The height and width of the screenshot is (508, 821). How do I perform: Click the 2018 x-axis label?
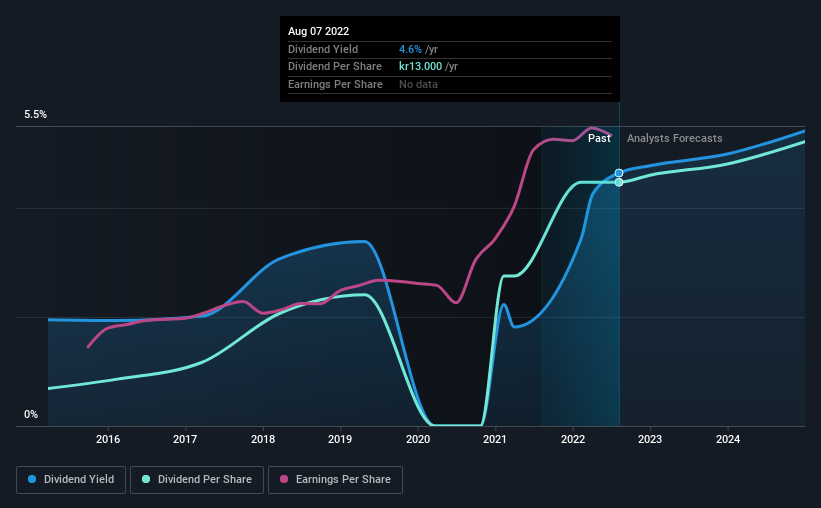pos(263,439)
